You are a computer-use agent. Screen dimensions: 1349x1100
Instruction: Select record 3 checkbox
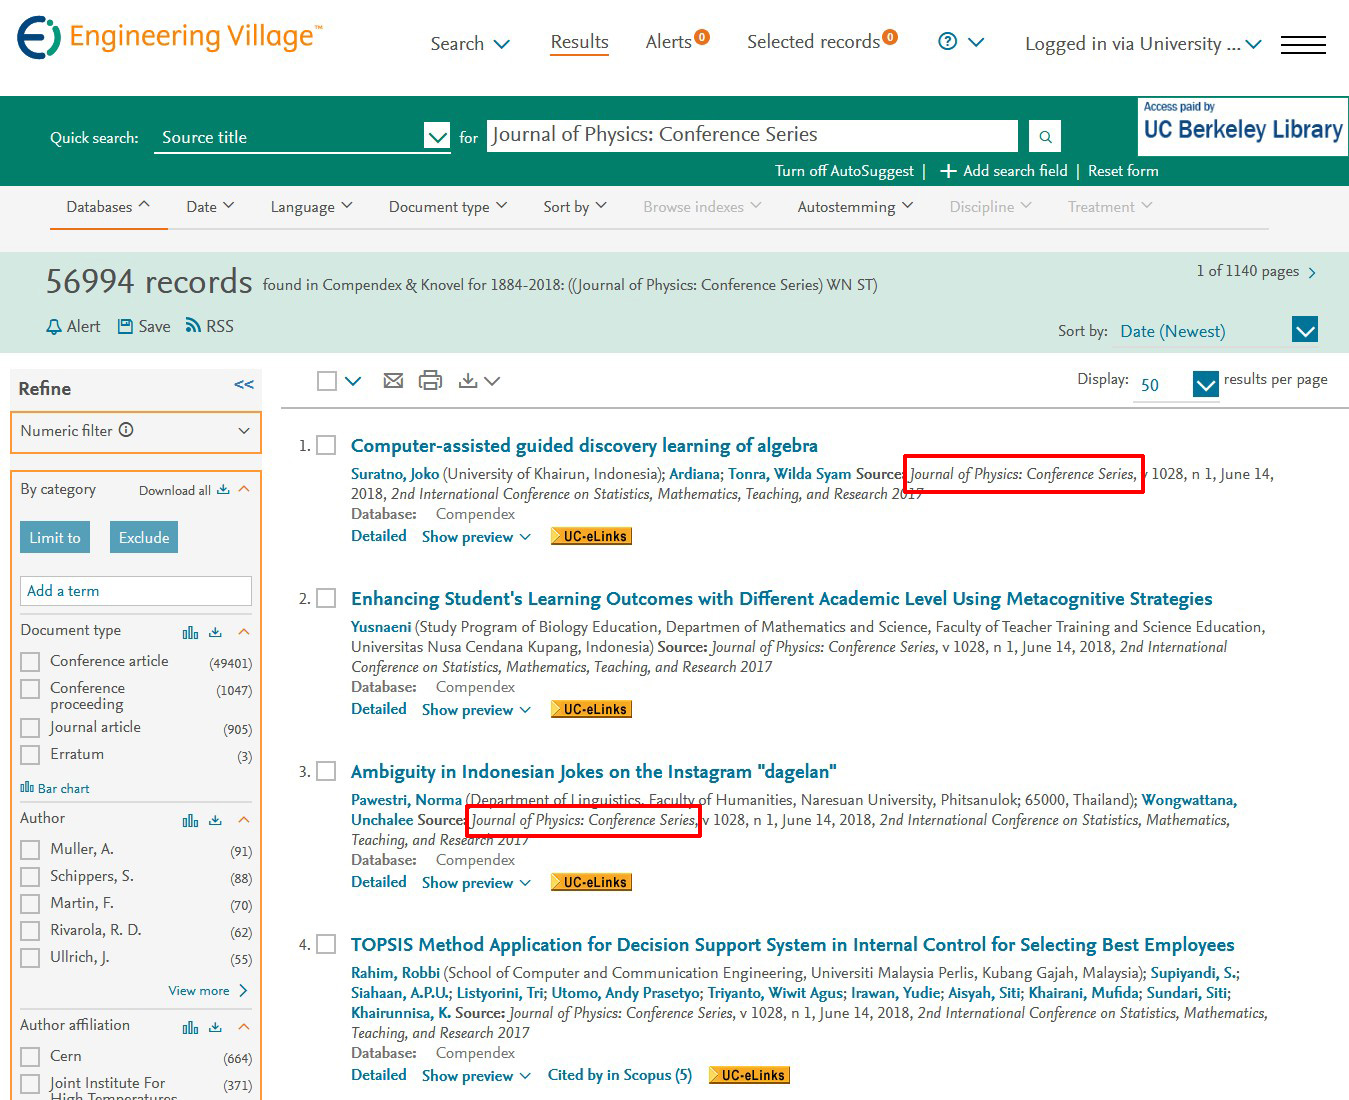coord(326,771)
